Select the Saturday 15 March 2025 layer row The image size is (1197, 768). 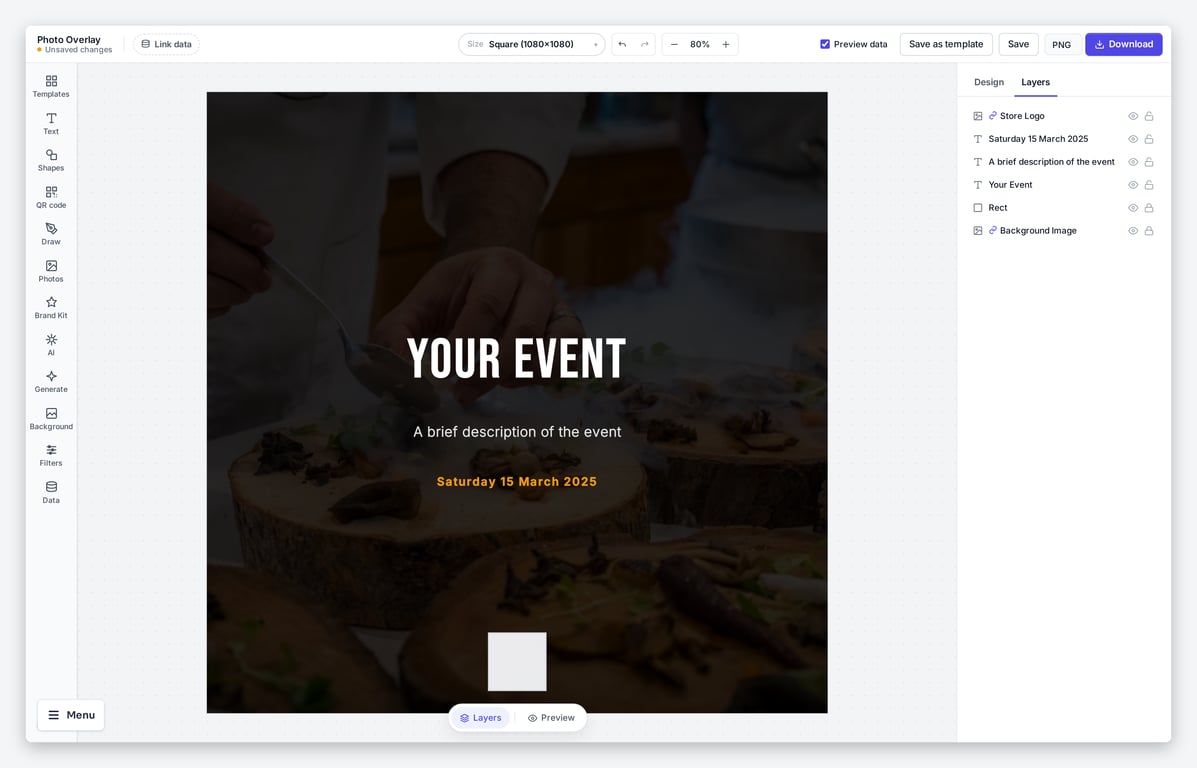click(x=1063, y=139)
